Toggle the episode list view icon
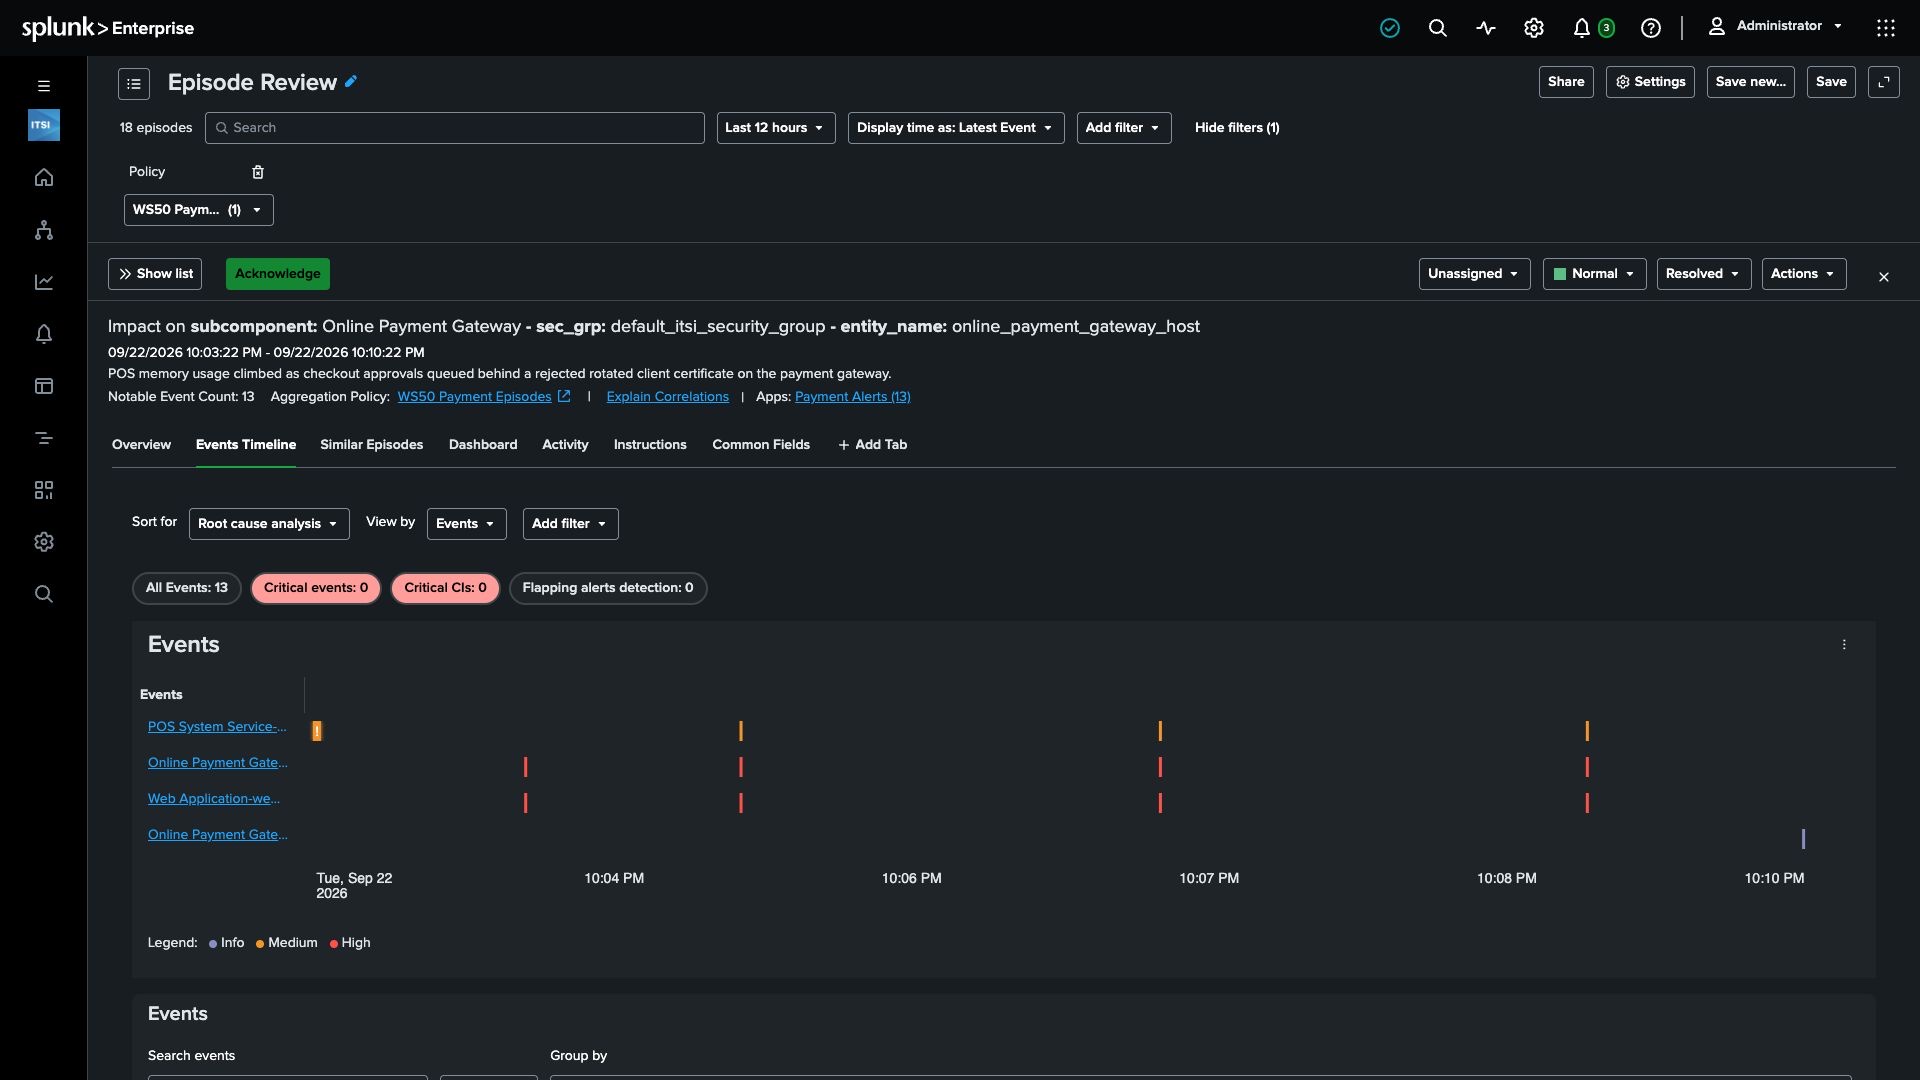Viewport: 1920px width, 1080px height. click(x=134, y=84)
